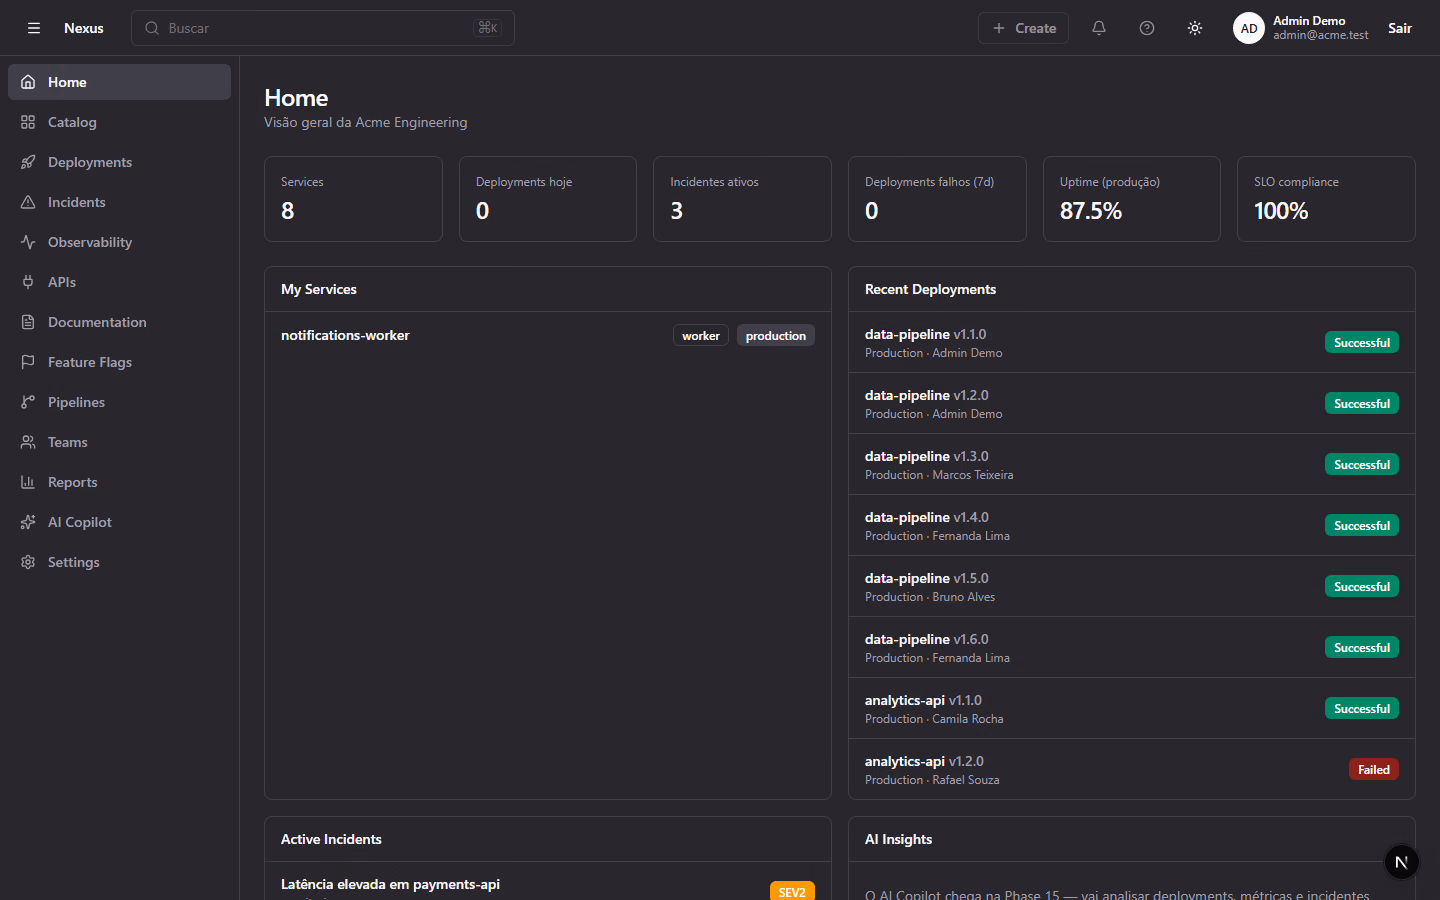Click the AD user avatar

[1249, 28]
